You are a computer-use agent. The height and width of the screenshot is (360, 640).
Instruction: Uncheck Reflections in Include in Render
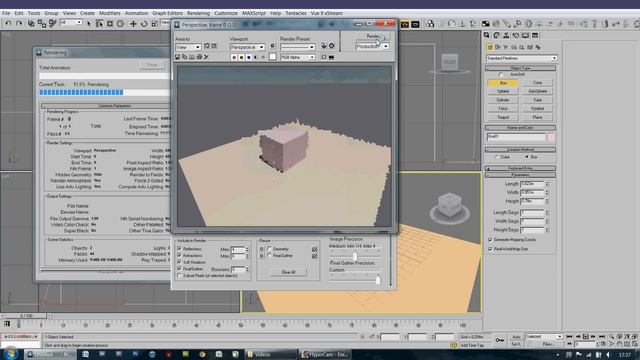[x=179, y=249]
